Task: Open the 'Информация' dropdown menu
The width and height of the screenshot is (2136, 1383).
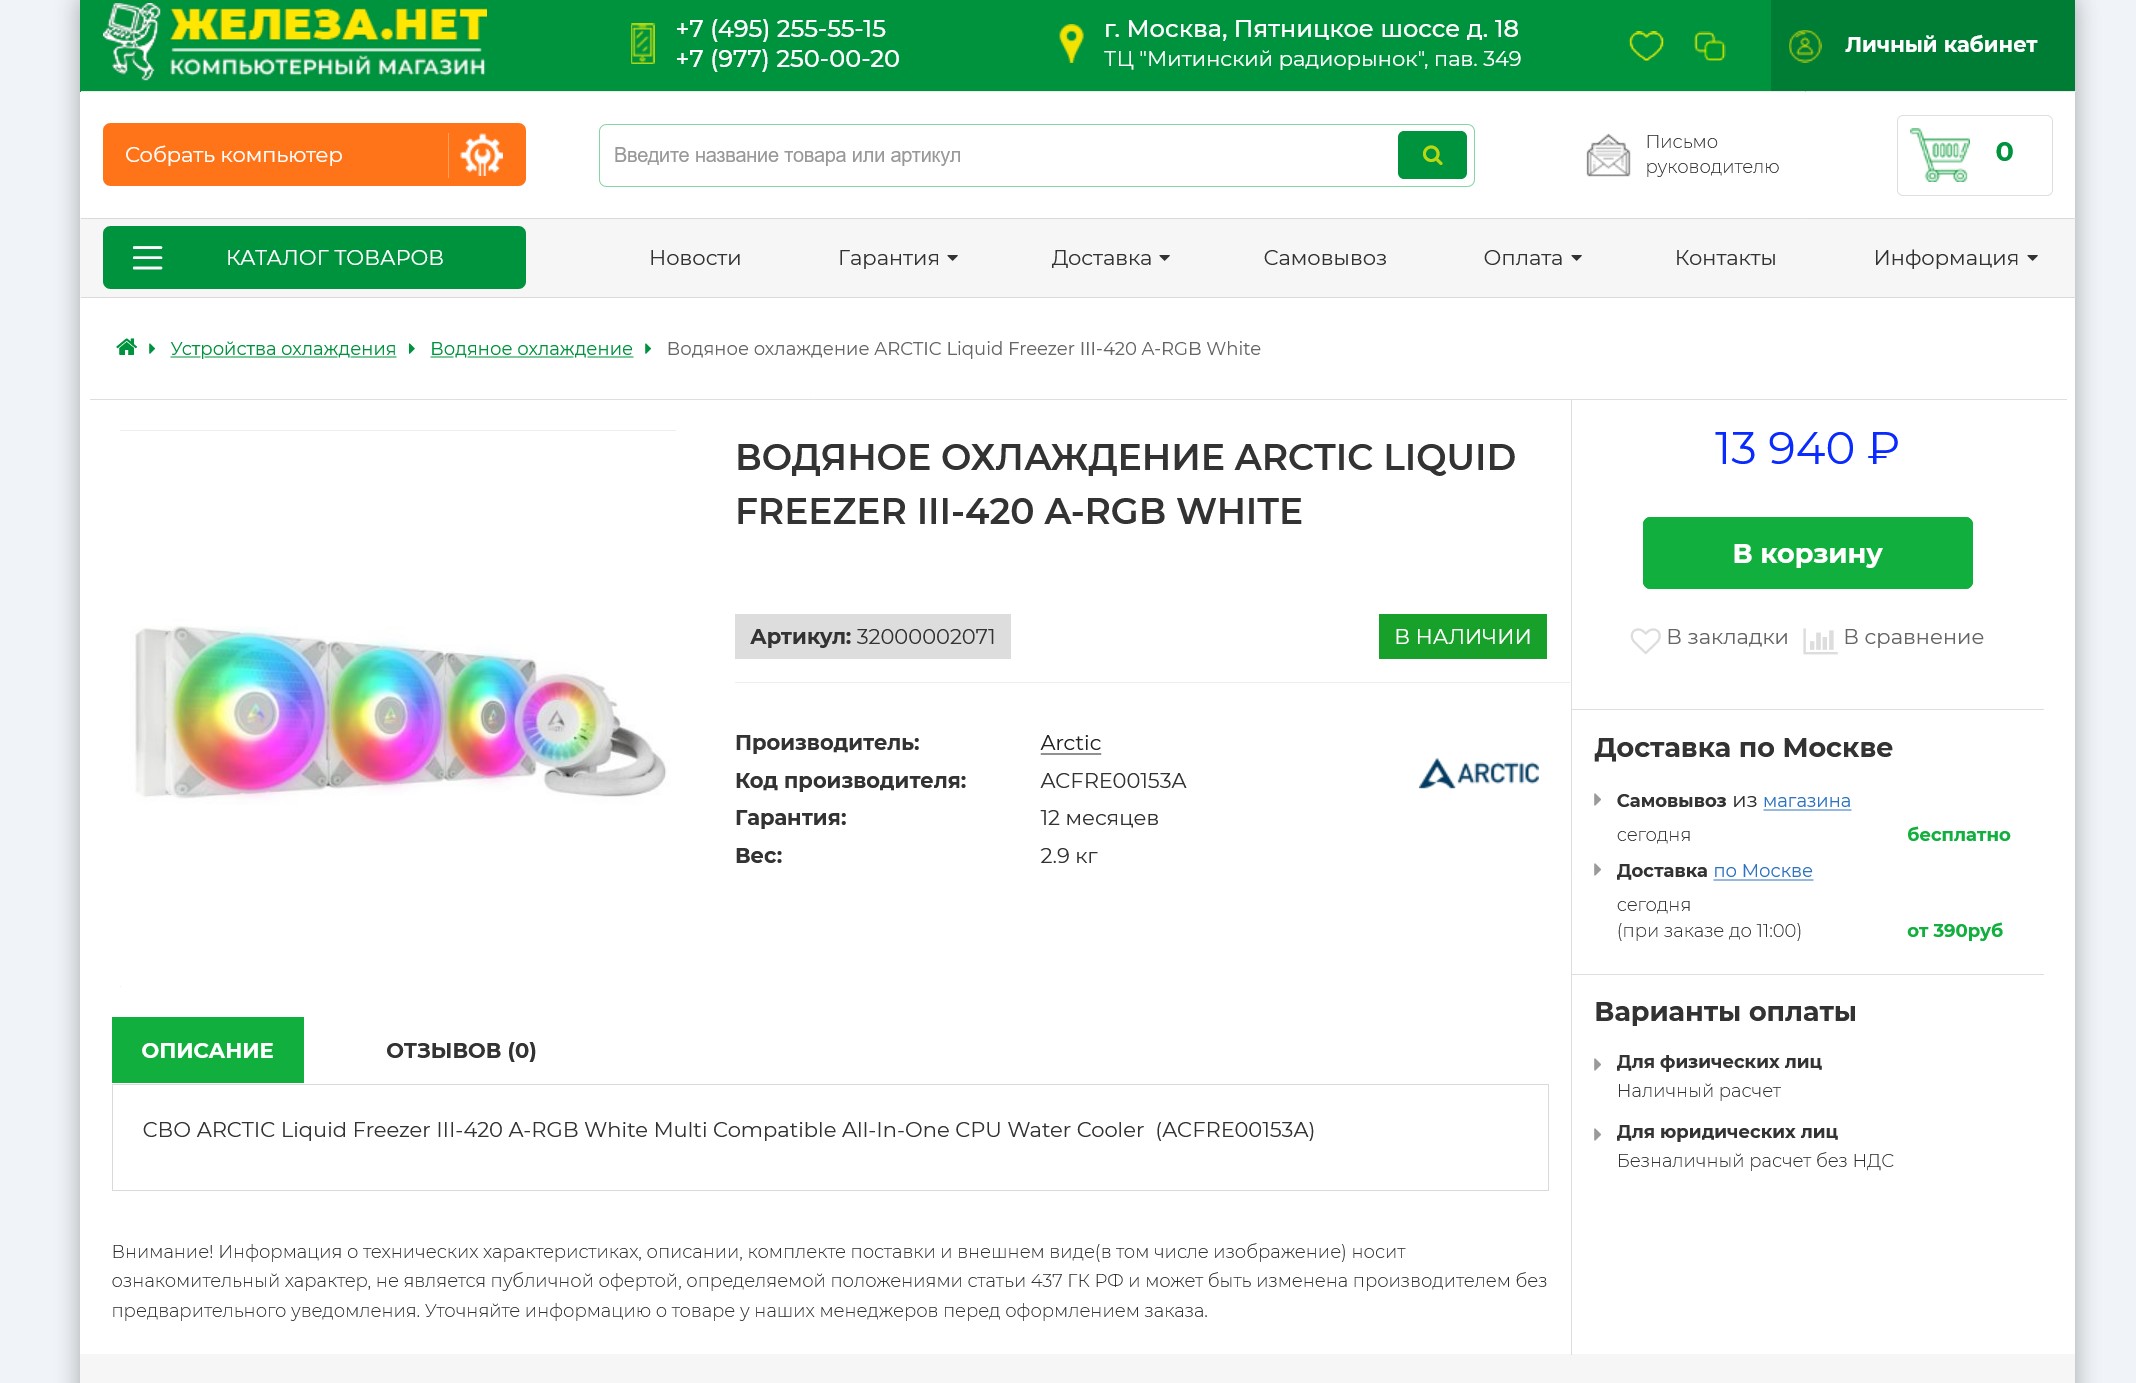Action: click(x=1955, y=258)
